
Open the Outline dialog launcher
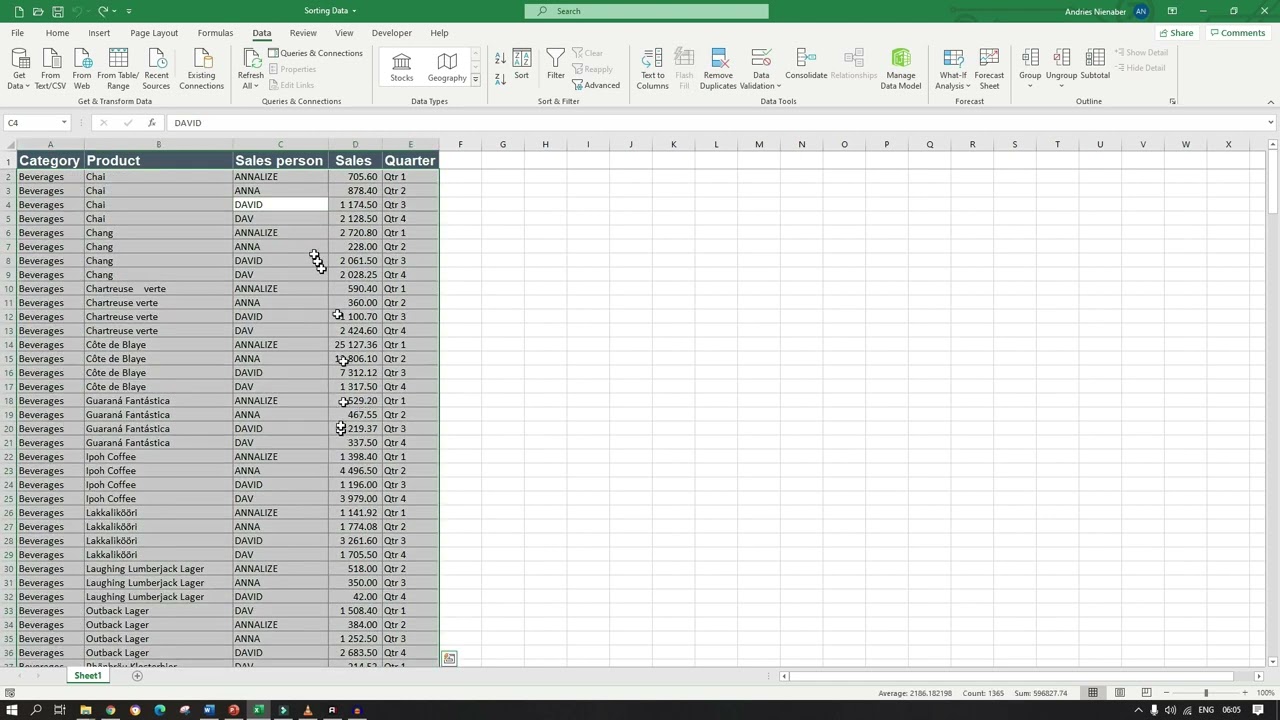click(1172, 101)
